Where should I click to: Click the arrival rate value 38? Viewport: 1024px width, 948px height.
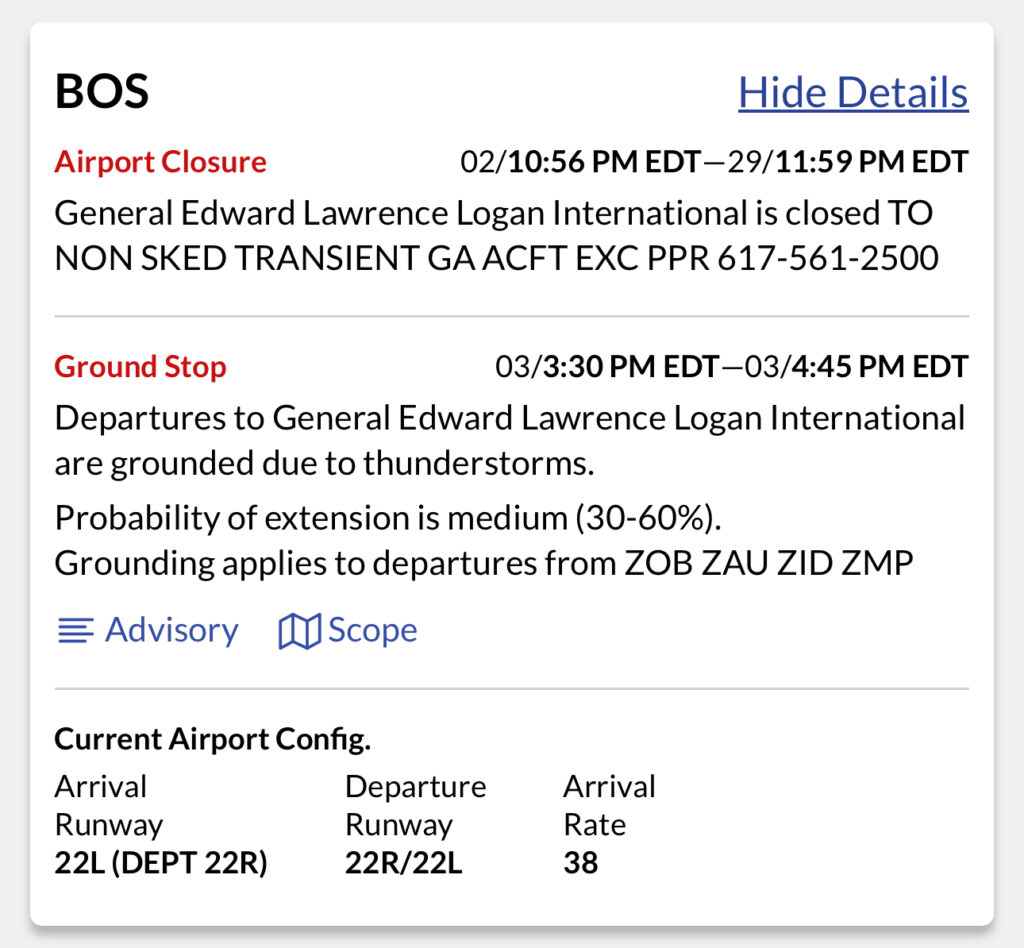tap(581, 862)
